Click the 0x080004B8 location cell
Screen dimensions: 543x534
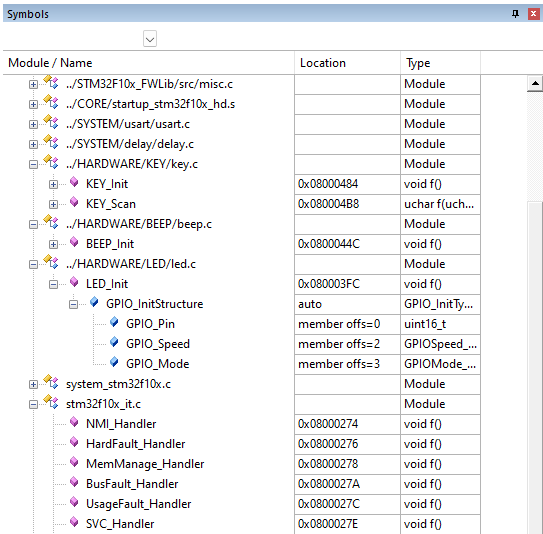coord(347,204)
